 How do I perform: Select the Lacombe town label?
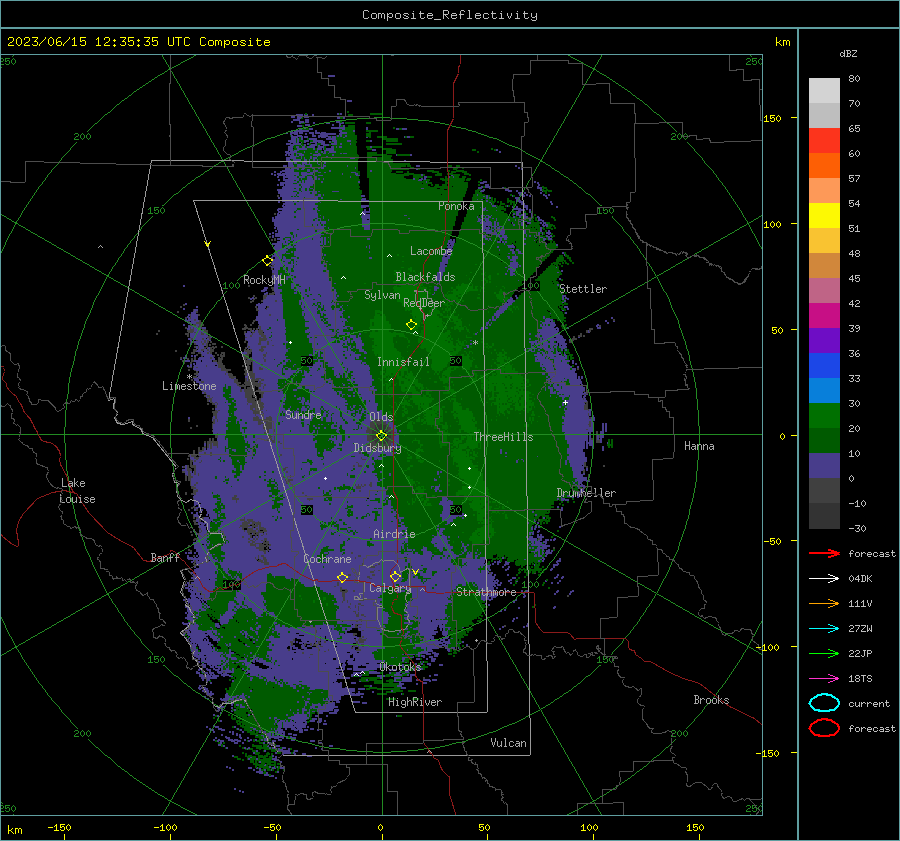coord(431,251)
